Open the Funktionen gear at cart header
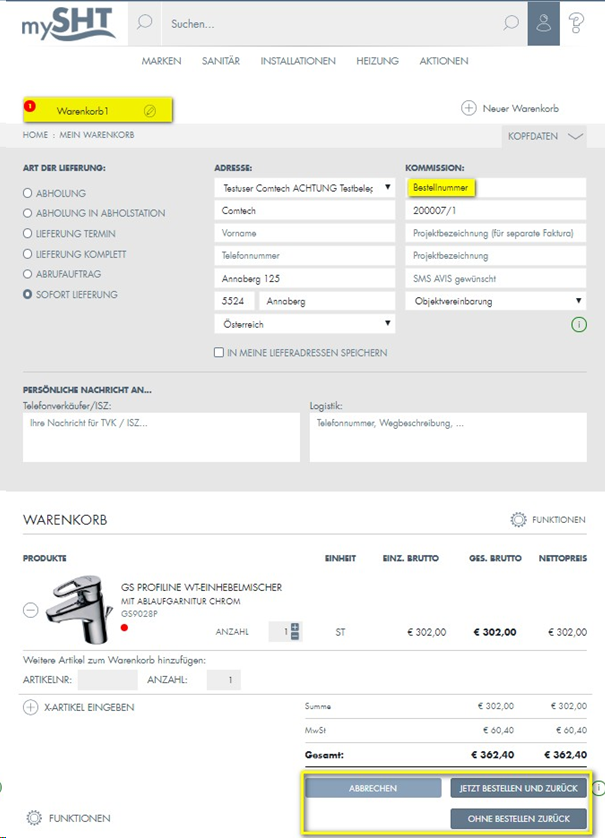The height and width of the screenshot is (838, 605). pyautogui.click(x=518, y=520)
